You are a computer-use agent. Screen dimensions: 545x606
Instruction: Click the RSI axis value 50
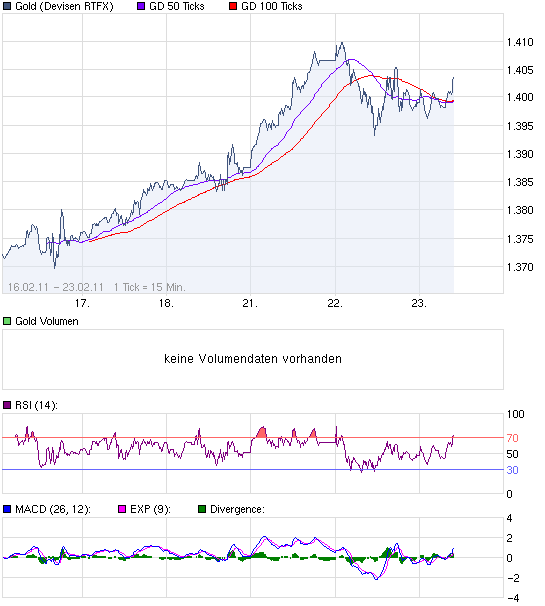(513, 454)
